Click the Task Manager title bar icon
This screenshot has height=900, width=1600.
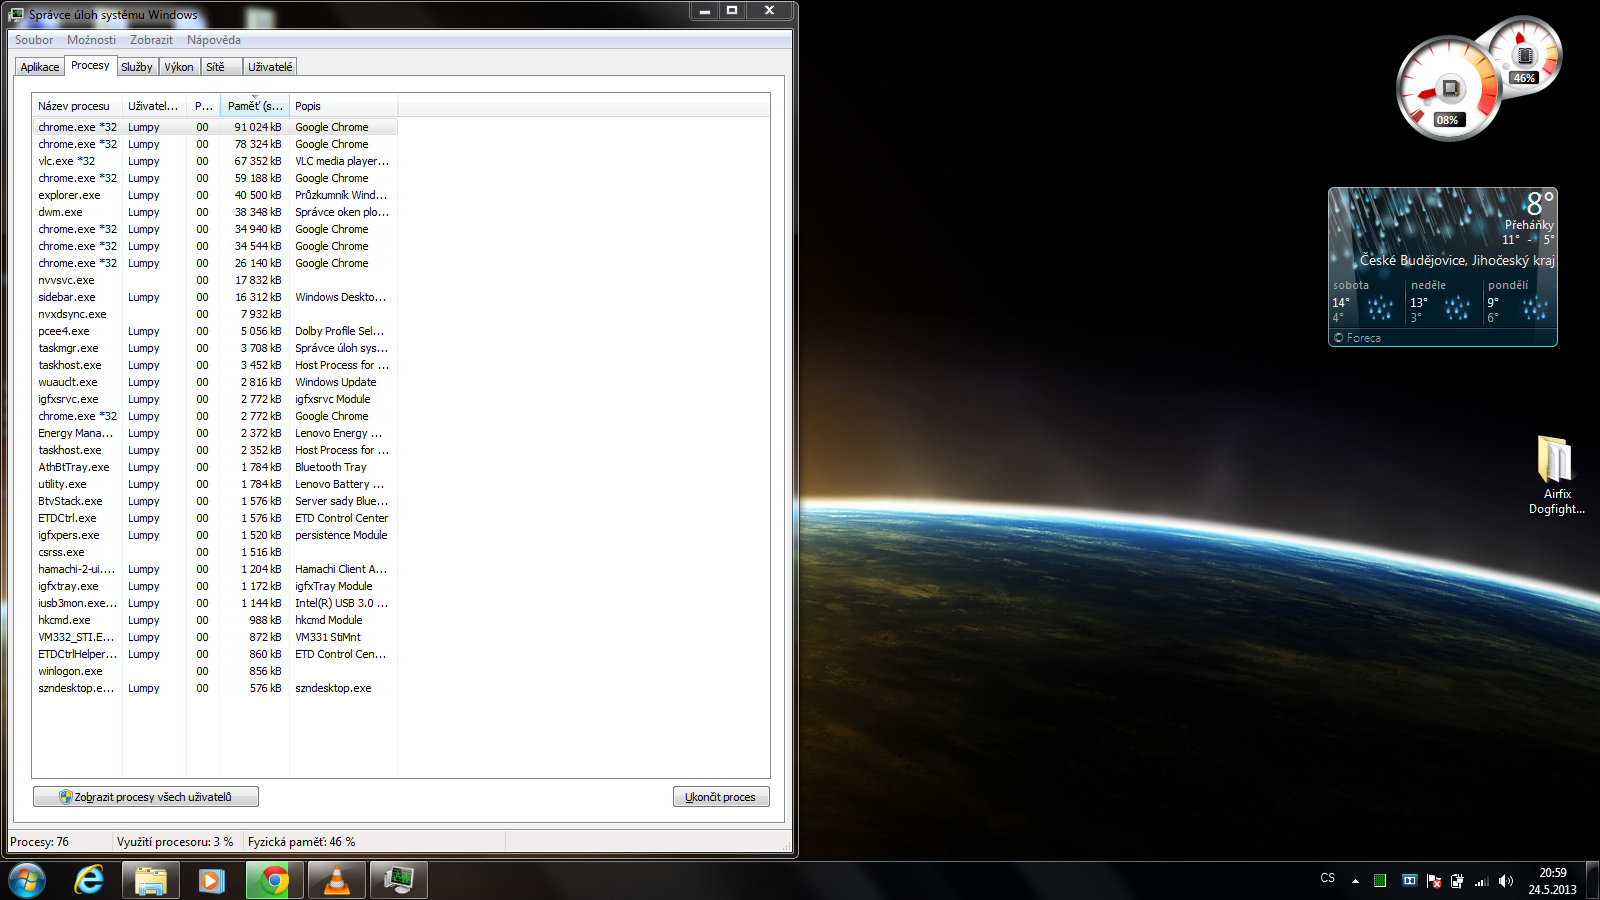point(16,14)
